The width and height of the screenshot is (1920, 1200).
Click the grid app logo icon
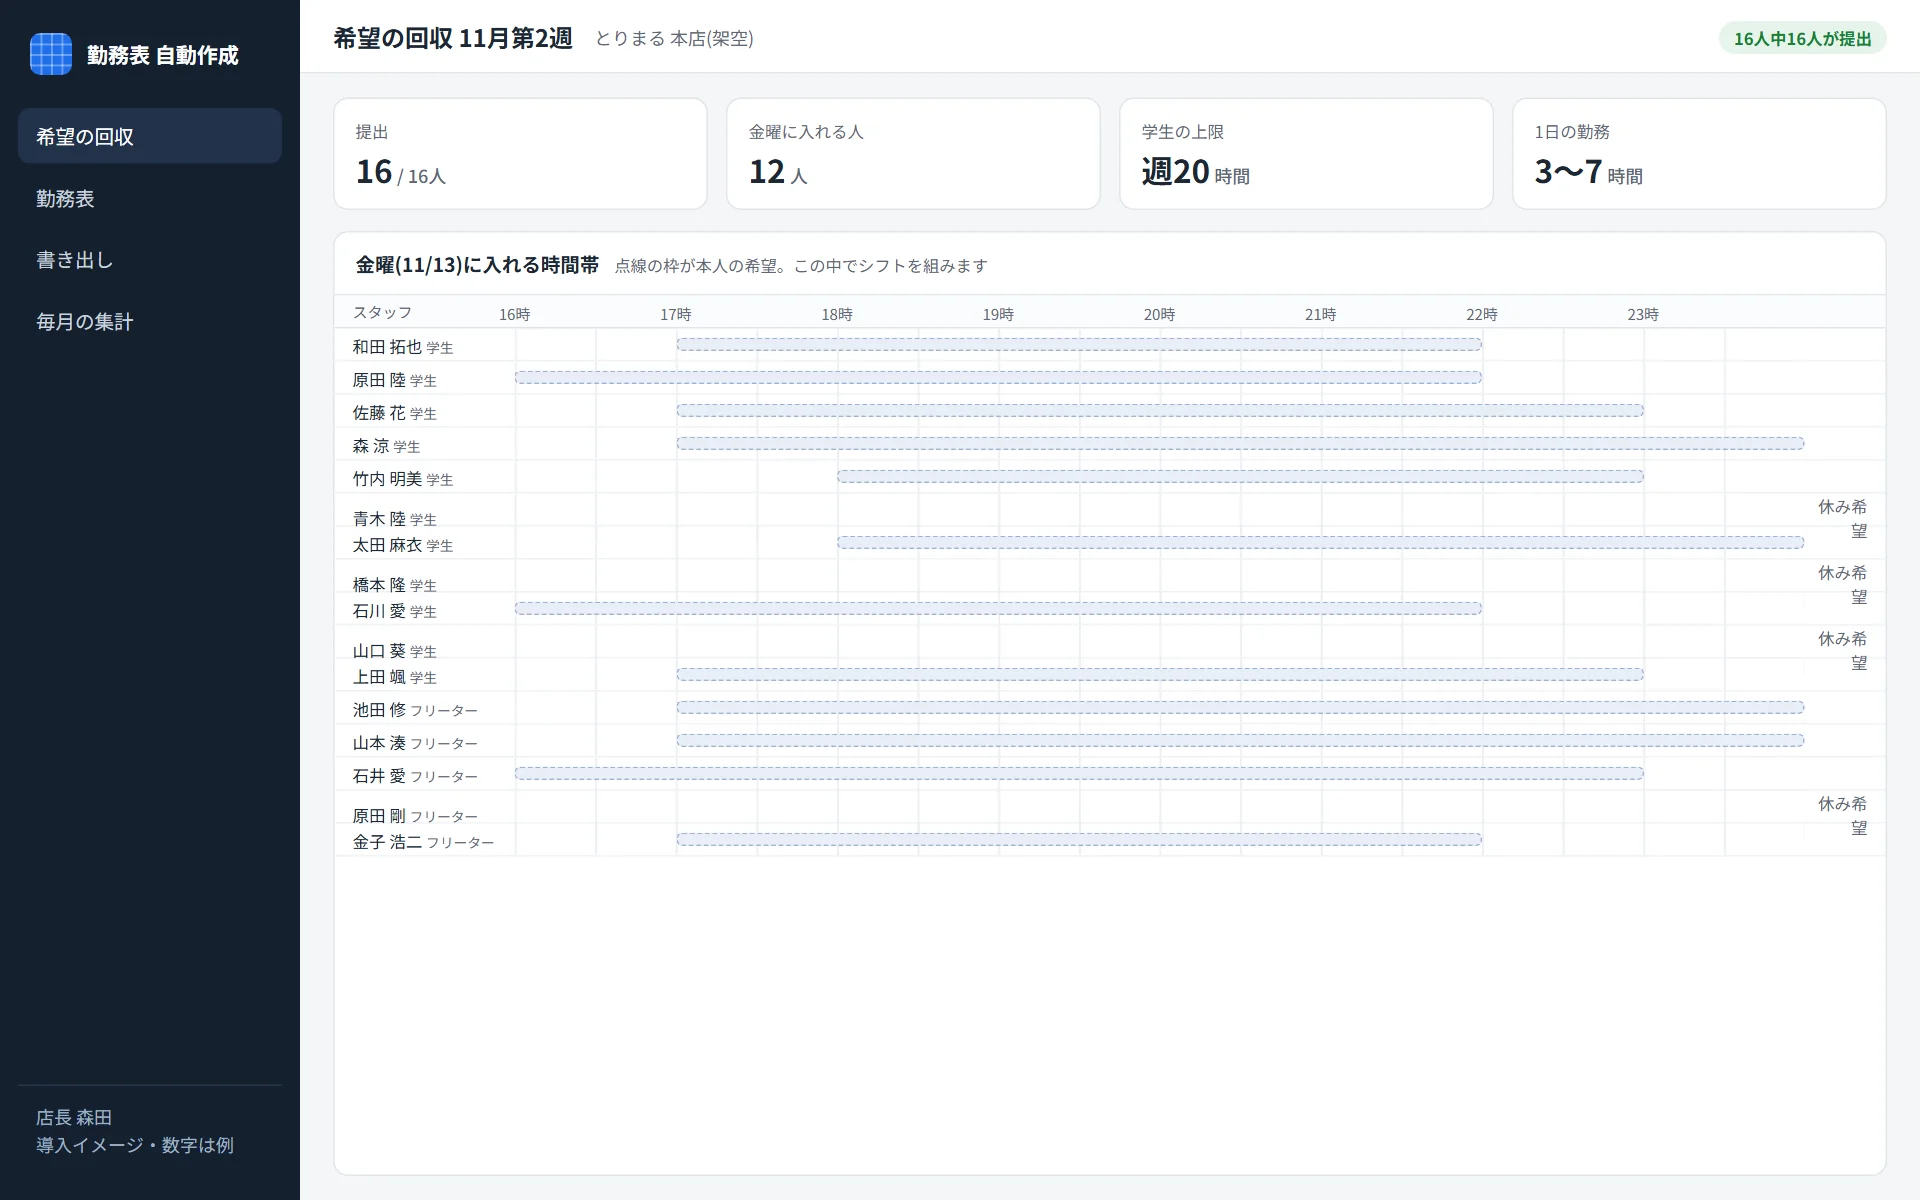(51, 54)
